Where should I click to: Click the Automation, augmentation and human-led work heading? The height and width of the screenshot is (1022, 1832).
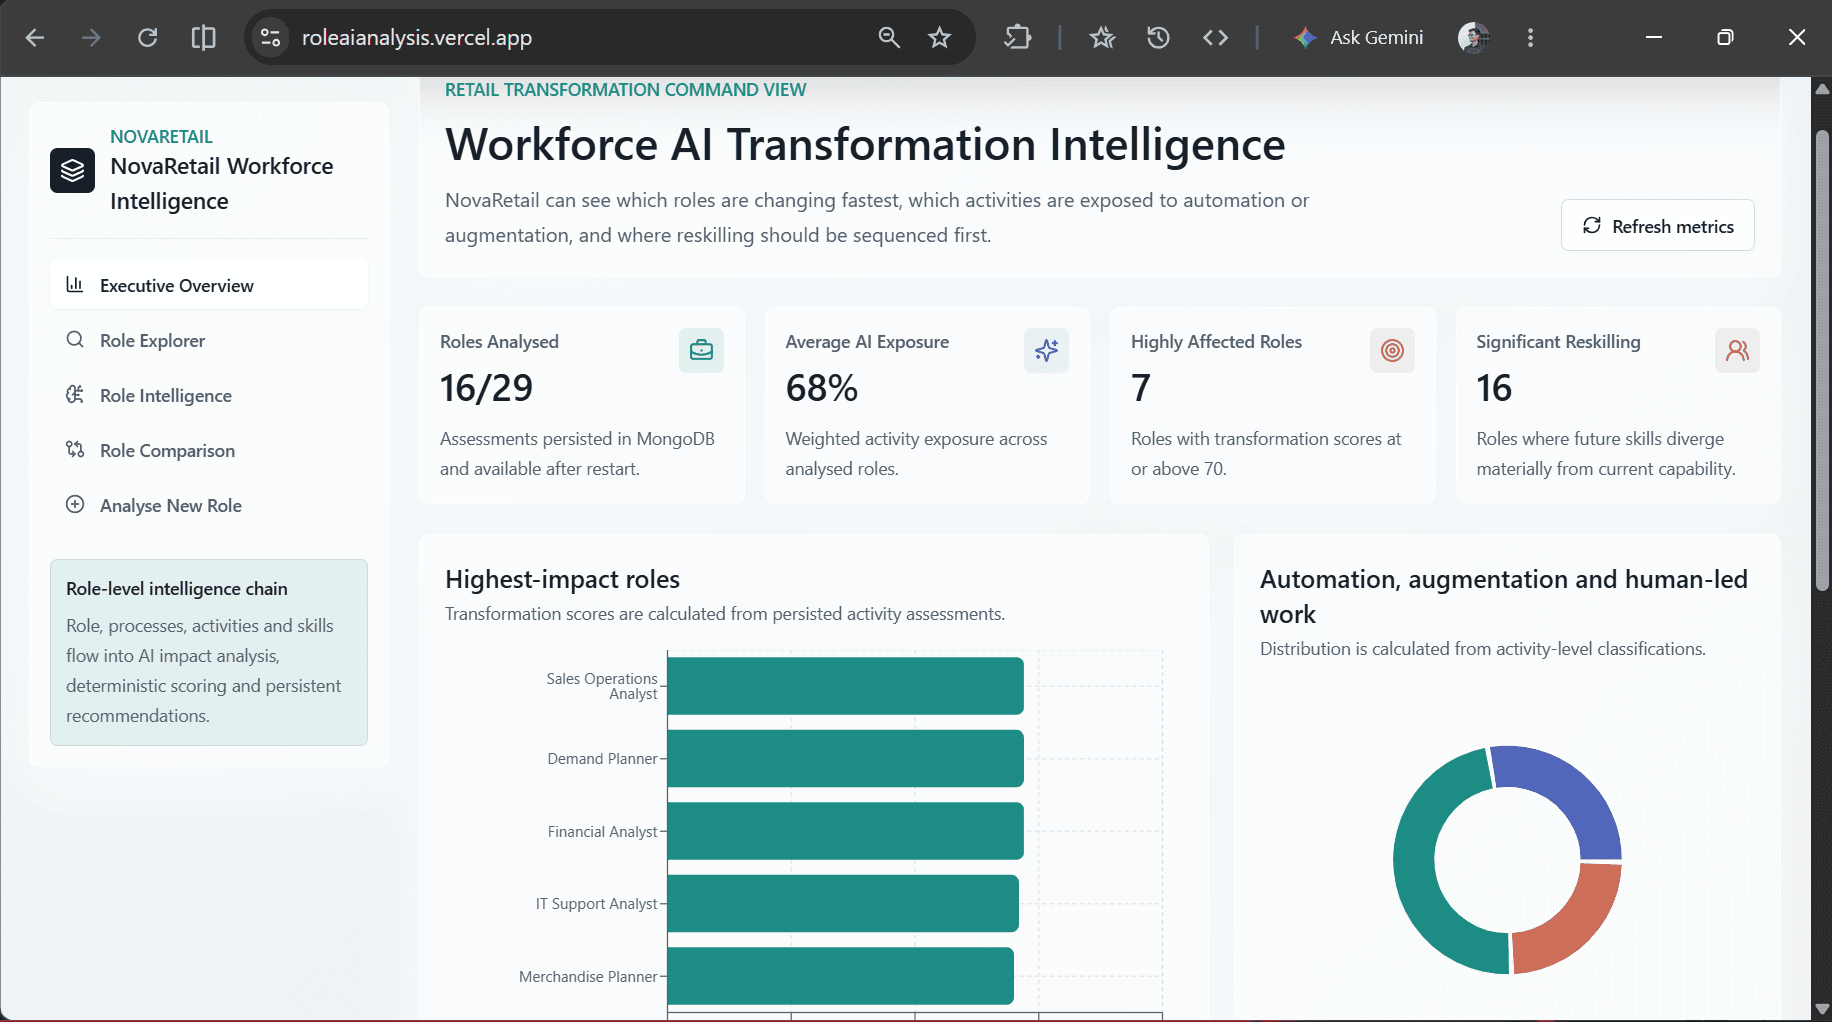(x=1504, y=597)
